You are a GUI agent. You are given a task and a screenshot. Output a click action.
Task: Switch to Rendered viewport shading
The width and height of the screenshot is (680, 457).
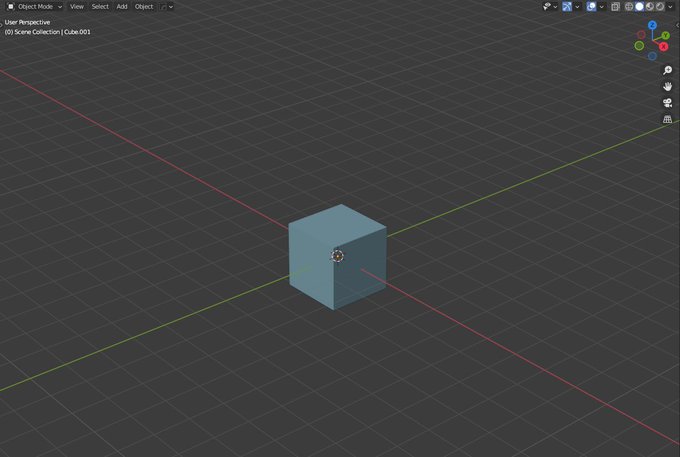[660, 7]
